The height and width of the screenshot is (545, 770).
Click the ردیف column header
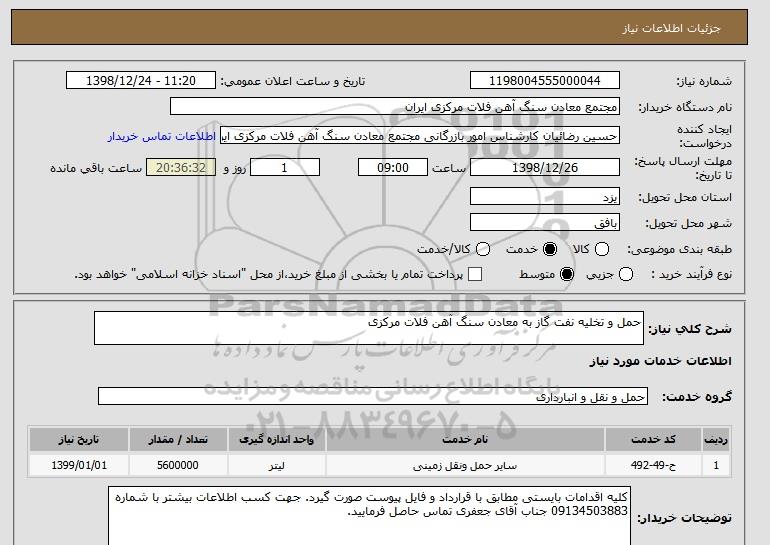coord(716,439)
